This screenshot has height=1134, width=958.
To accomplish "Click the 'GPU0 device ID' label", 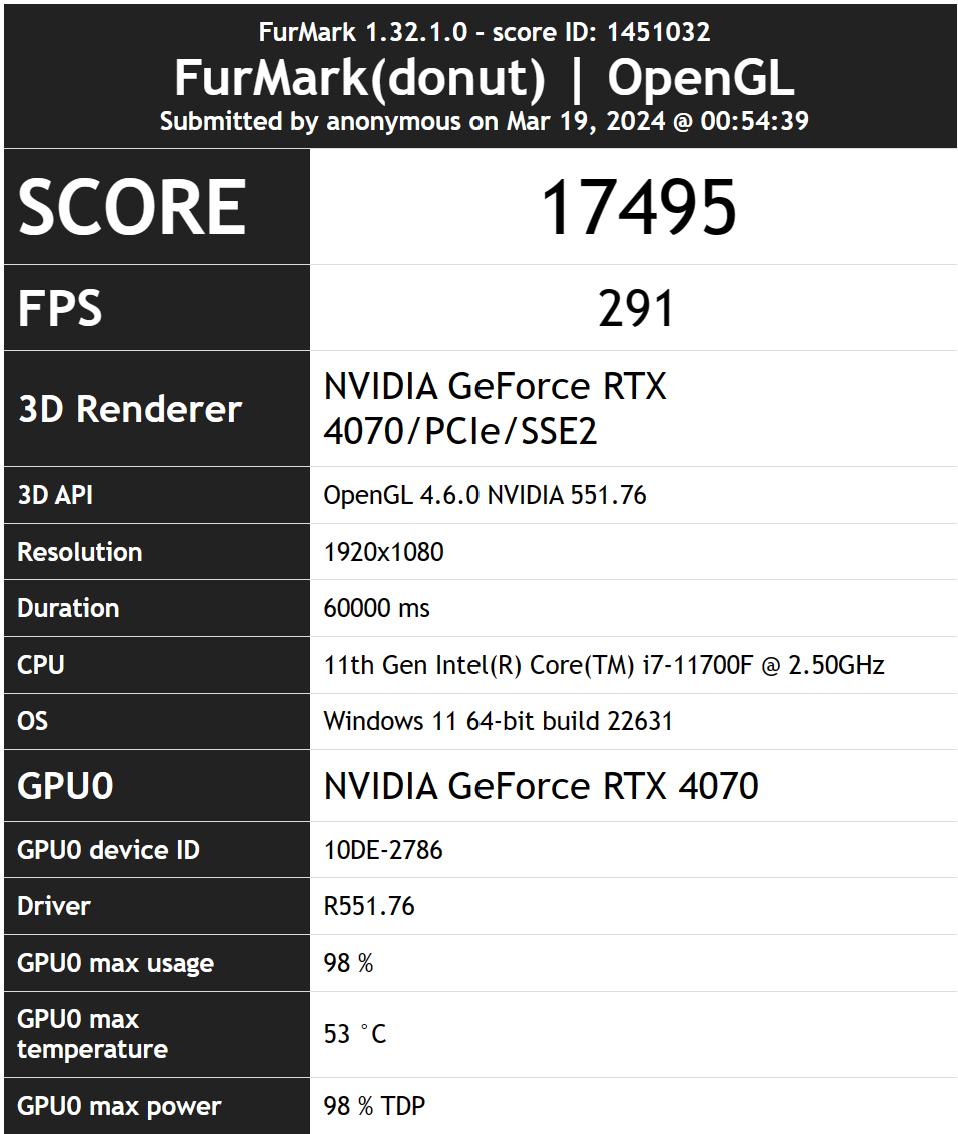I will (108, 850).
